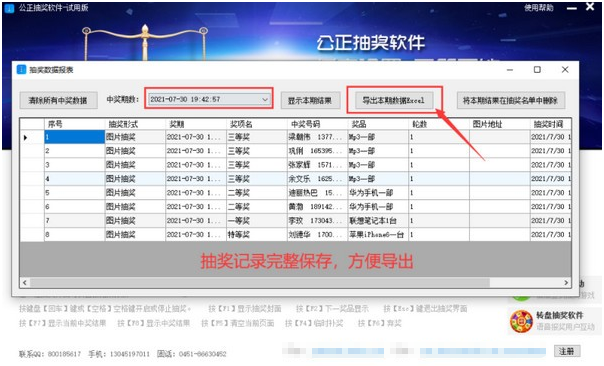Sort by the 抽奖时间 column header

tap(550, 124)
